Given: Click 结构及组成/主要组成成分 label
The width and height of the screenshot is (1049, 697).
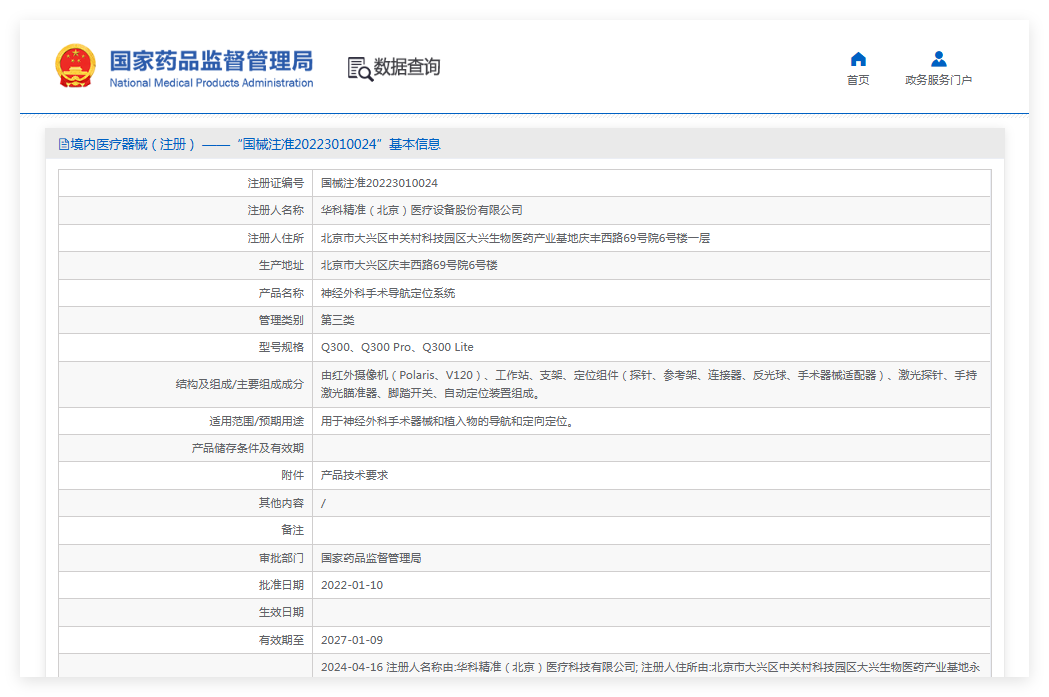Looking at the screenshot, I should pos(240,384).
